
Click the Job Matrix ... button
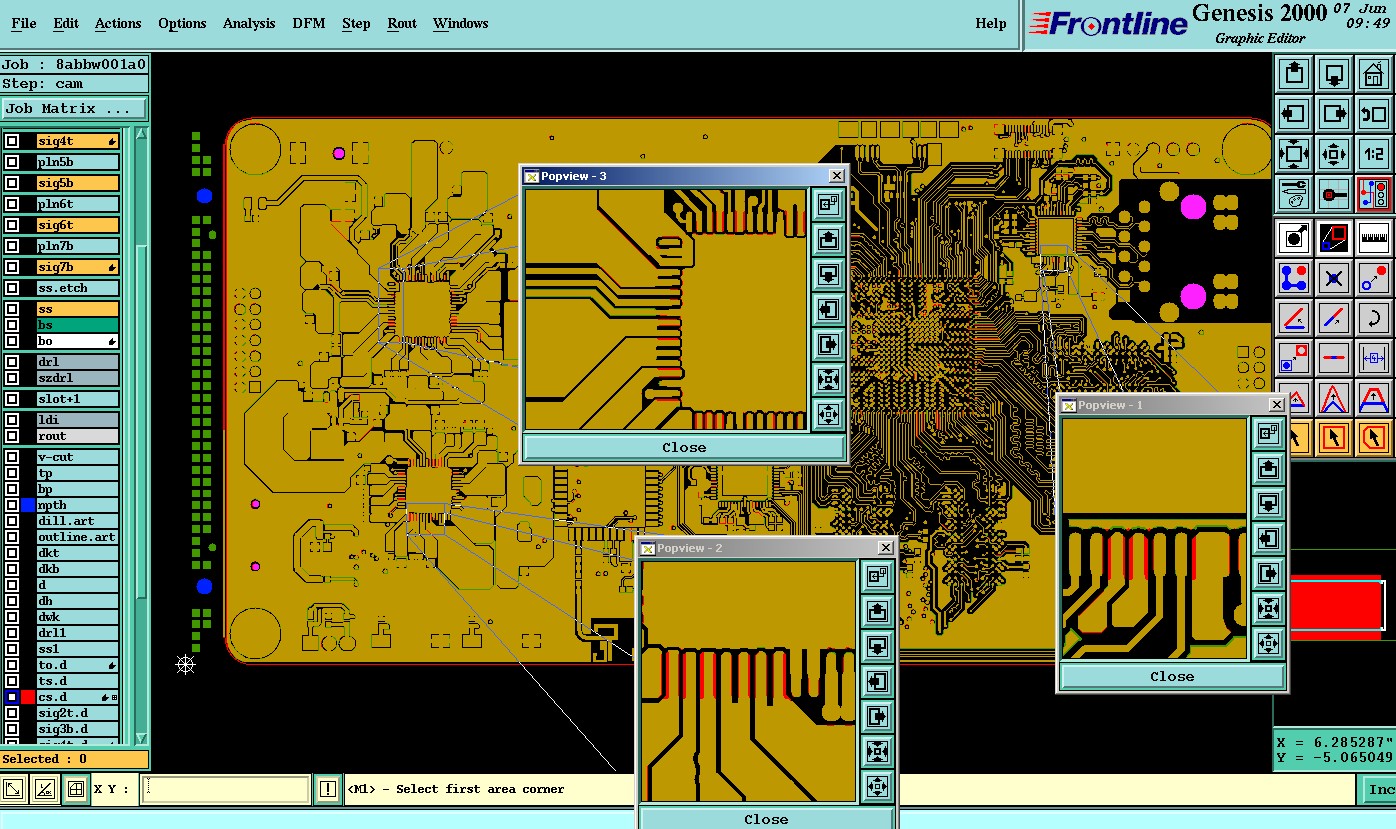(x=74, y=108)
